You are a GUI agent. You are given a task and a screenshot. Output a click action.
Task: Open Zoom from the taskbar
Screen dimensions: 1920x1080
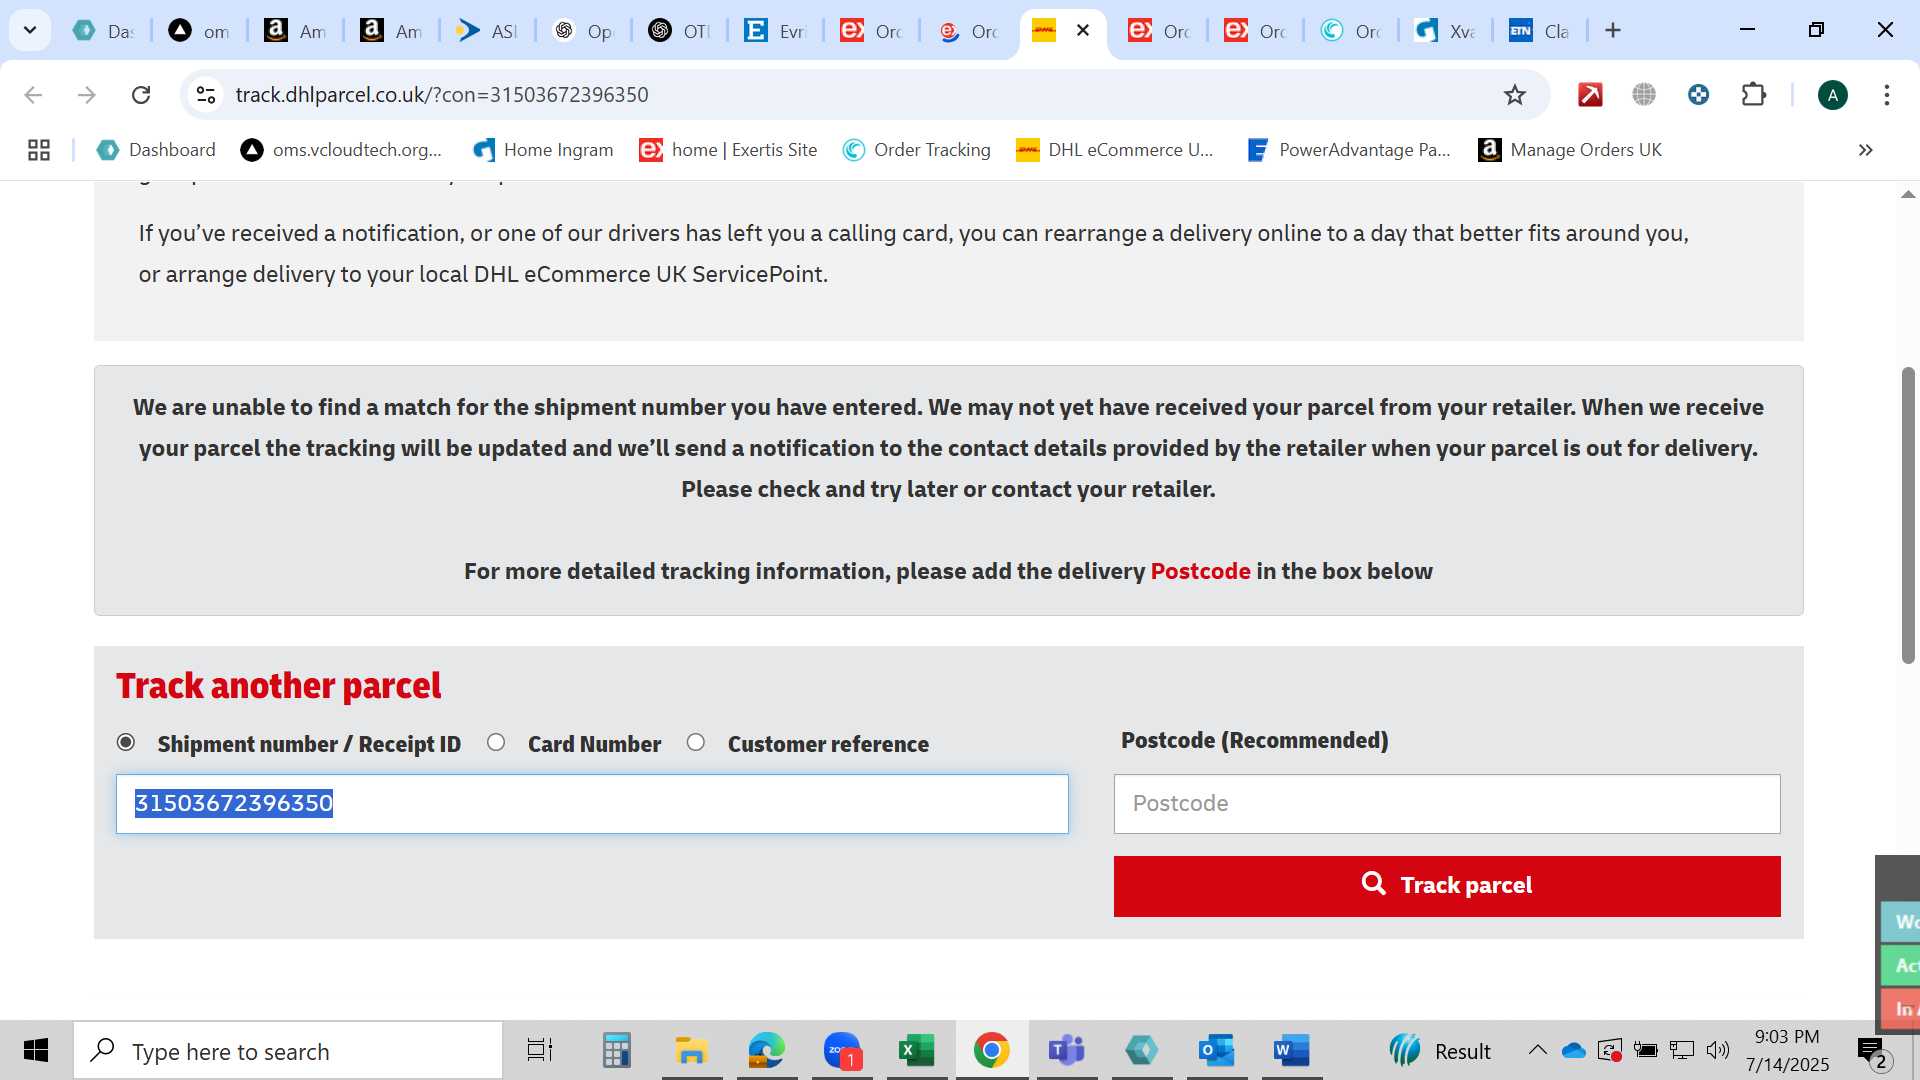[842, 1051]
